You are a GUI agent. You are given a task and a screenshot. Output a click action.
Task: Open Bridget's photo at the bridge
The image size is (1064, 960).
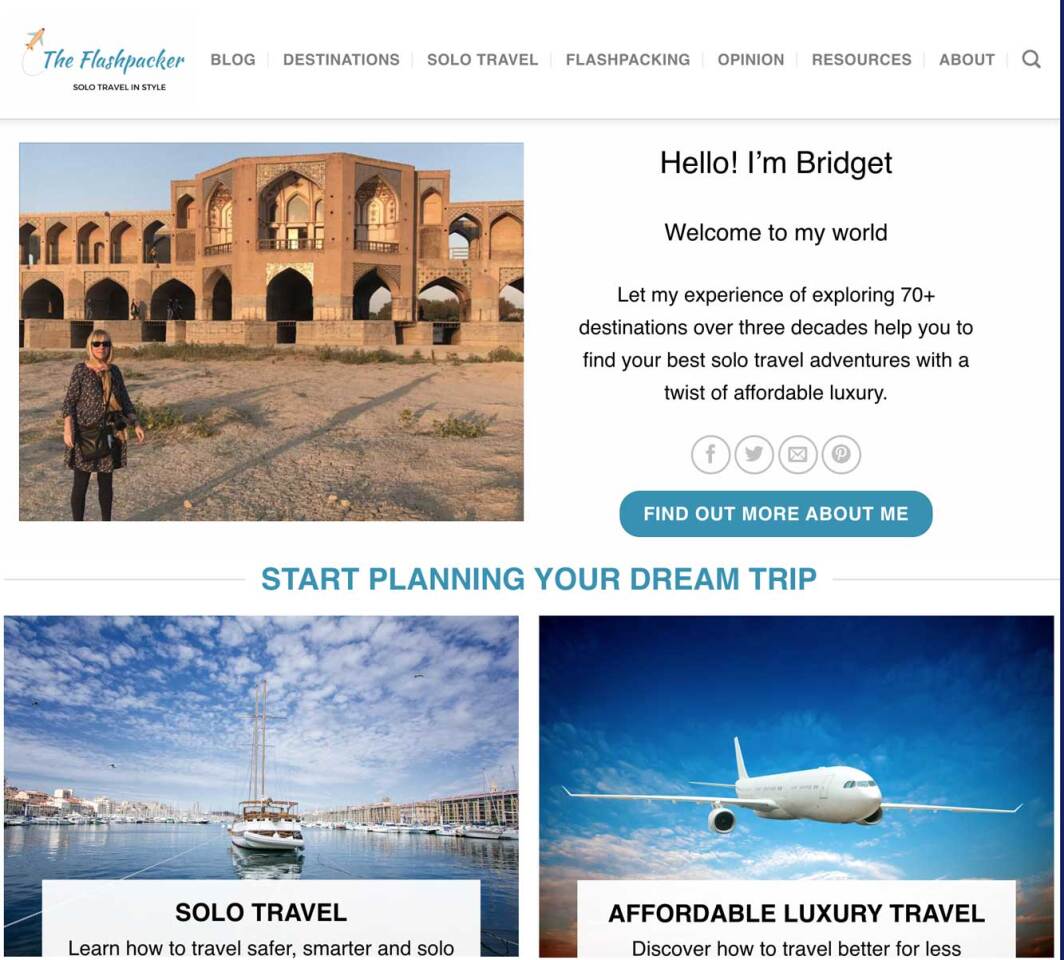coord(271,332)
